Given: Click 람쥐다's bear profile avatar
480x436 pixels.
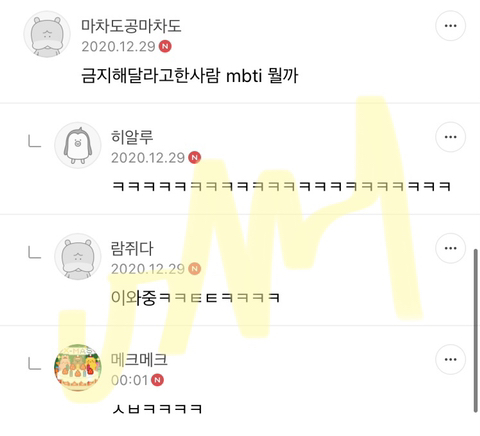Looking at the screenshot, I should pyautogui.click(x=78, y=256).
